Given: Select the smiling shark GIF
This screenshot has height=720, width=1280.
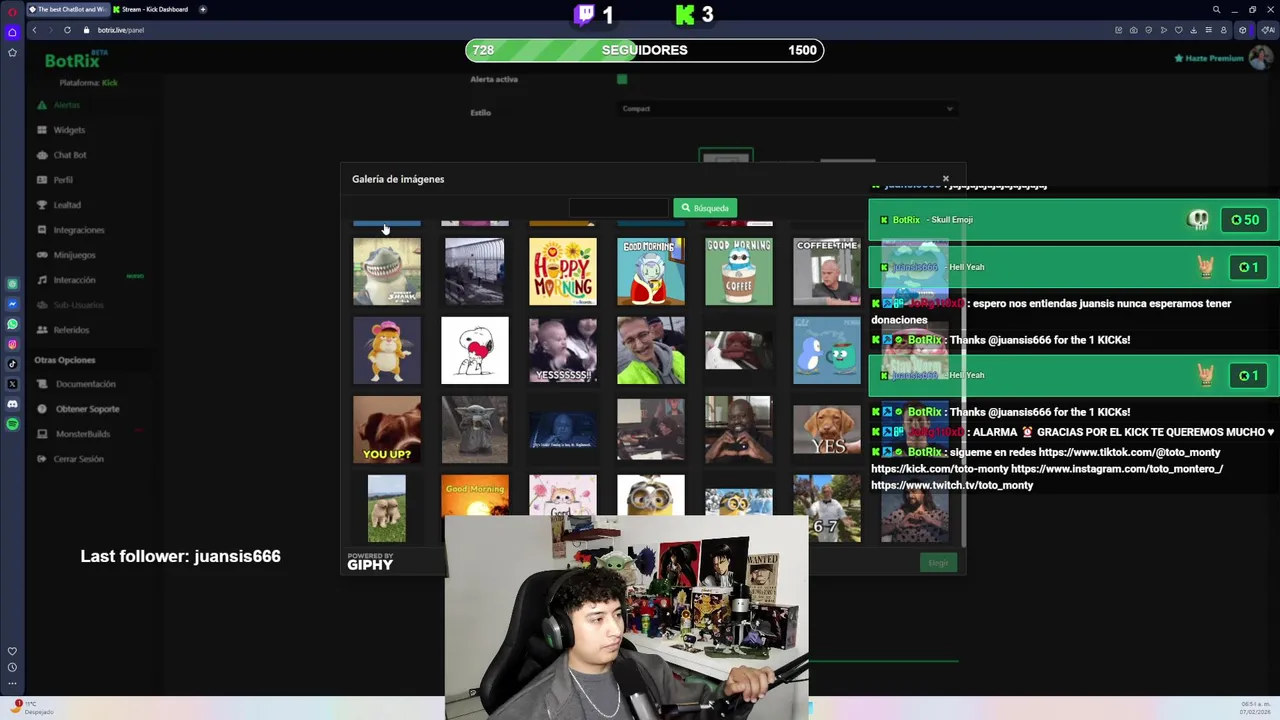Looking at the screenshot, I should (387, 271).
